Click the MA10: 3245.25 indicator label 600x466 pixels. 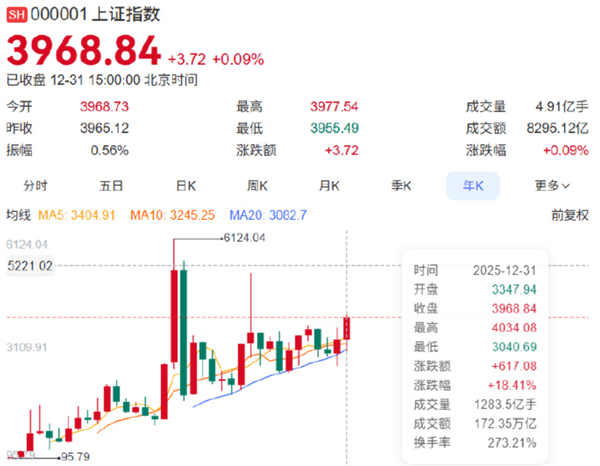pyautogui.click(x=172, y=215)
